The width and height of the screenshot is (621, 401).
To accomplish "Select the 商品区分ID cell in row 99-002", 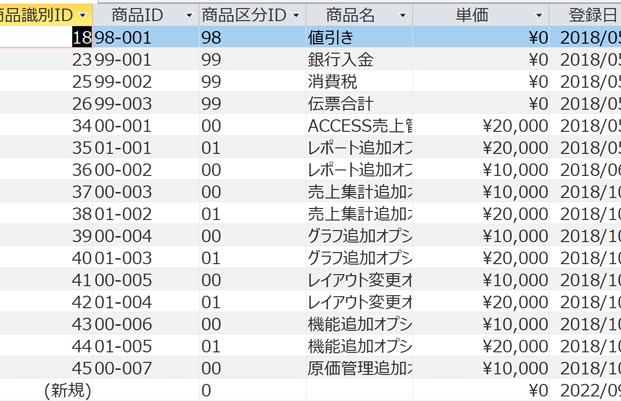I will point(250,82).
